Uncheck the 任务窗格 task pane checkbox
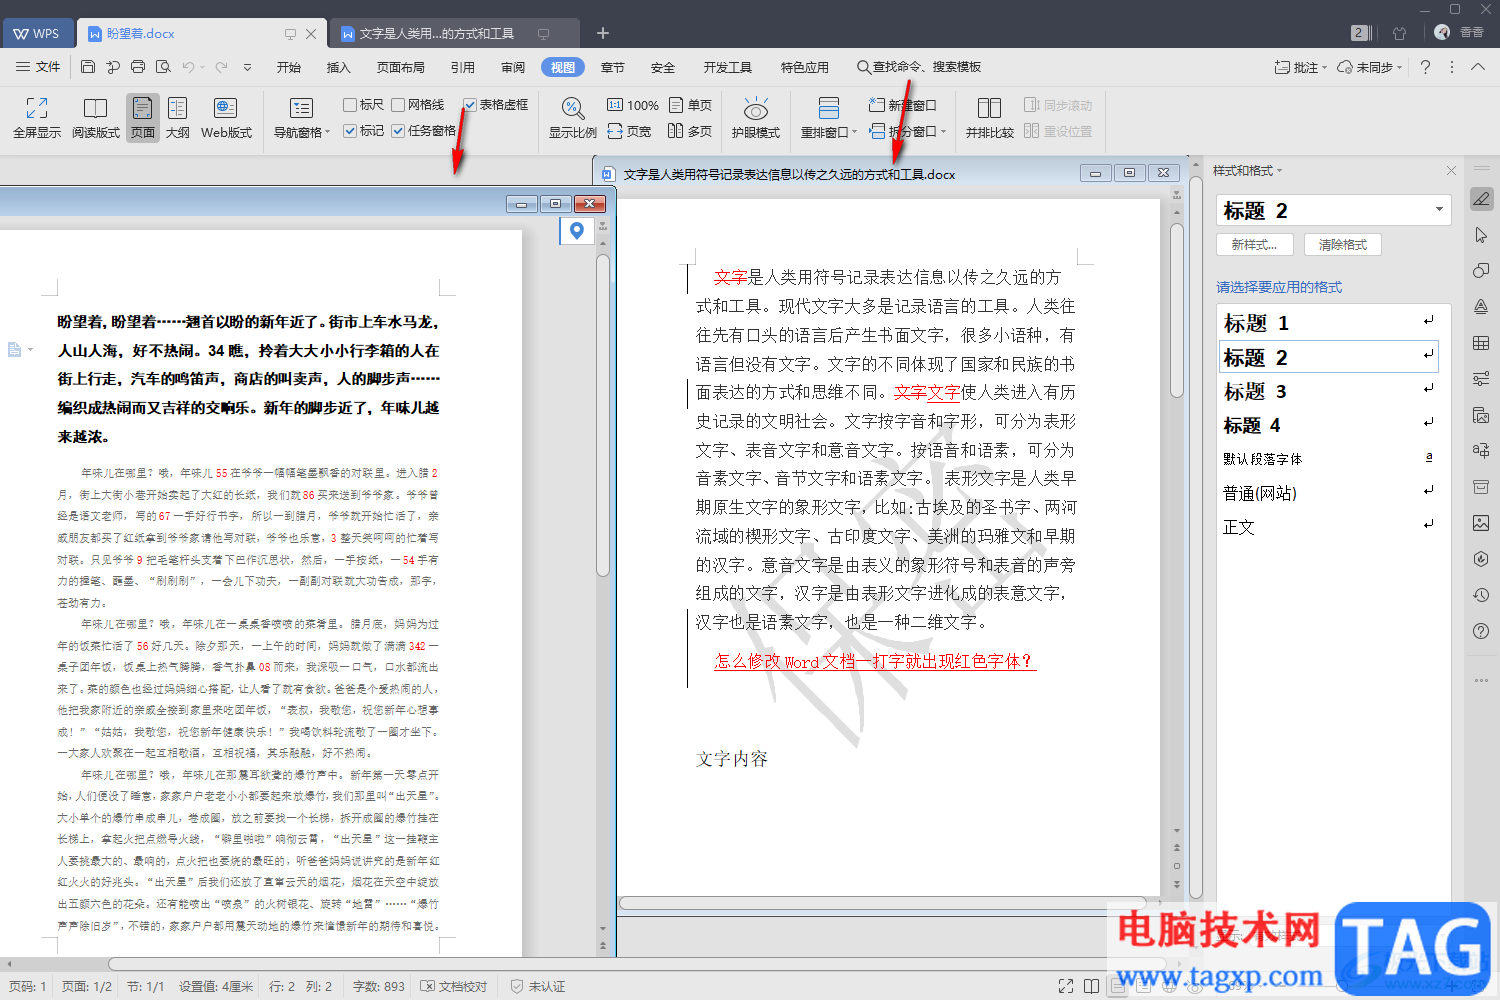This screenshot has width=1500, height=1000. pos(398,131)
